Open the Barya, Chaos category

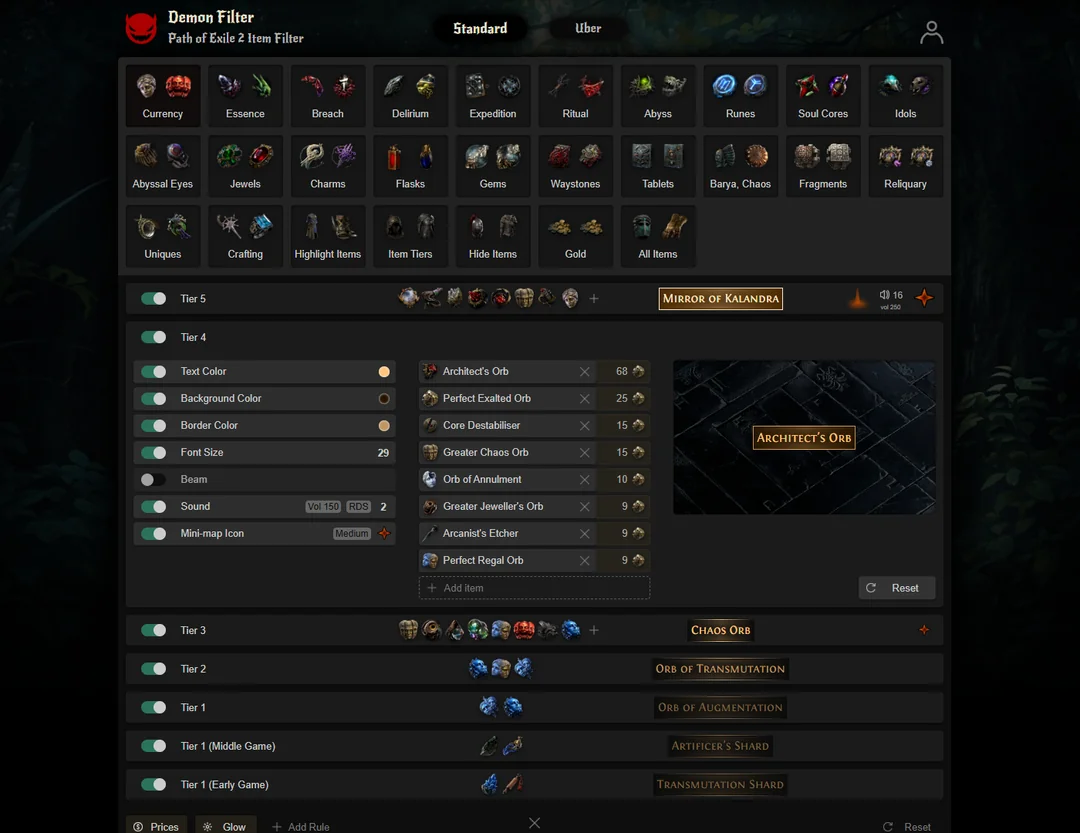click(740, 166)
